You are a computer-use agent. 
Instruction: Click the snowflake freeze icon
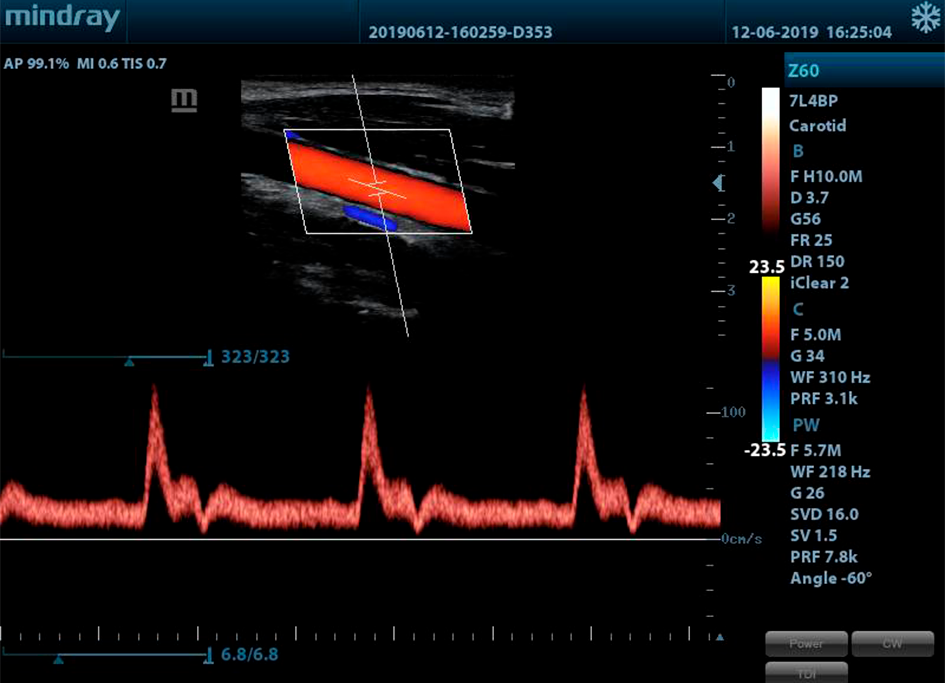point(924,18)
